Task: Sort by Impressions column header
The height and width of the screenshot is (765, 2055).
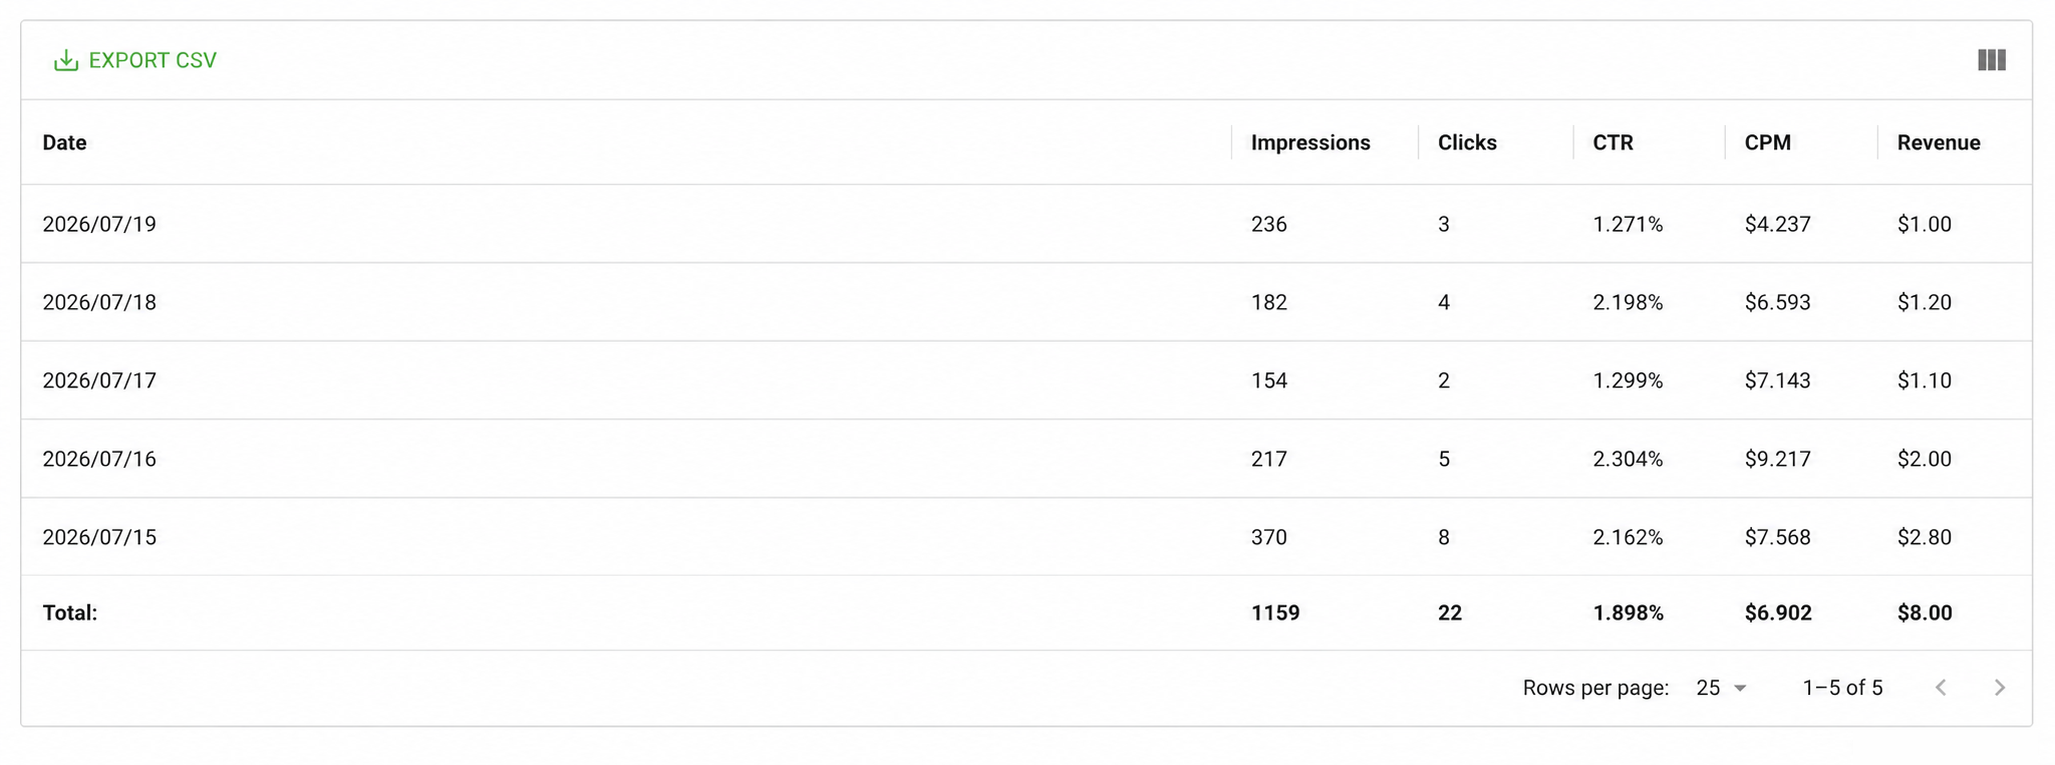Action: (1310, 142)
